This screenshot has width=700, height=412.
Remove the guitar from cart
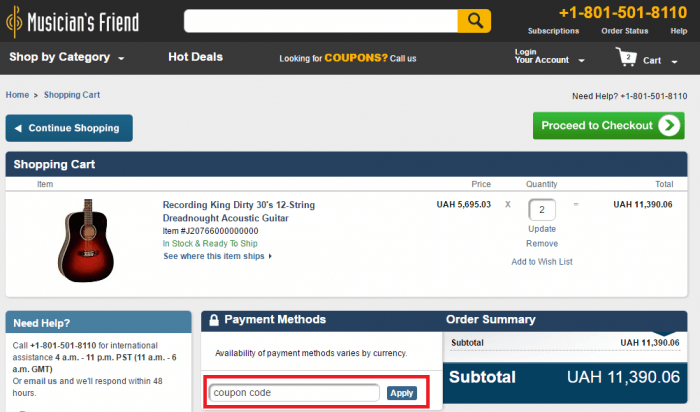[542, 243]
